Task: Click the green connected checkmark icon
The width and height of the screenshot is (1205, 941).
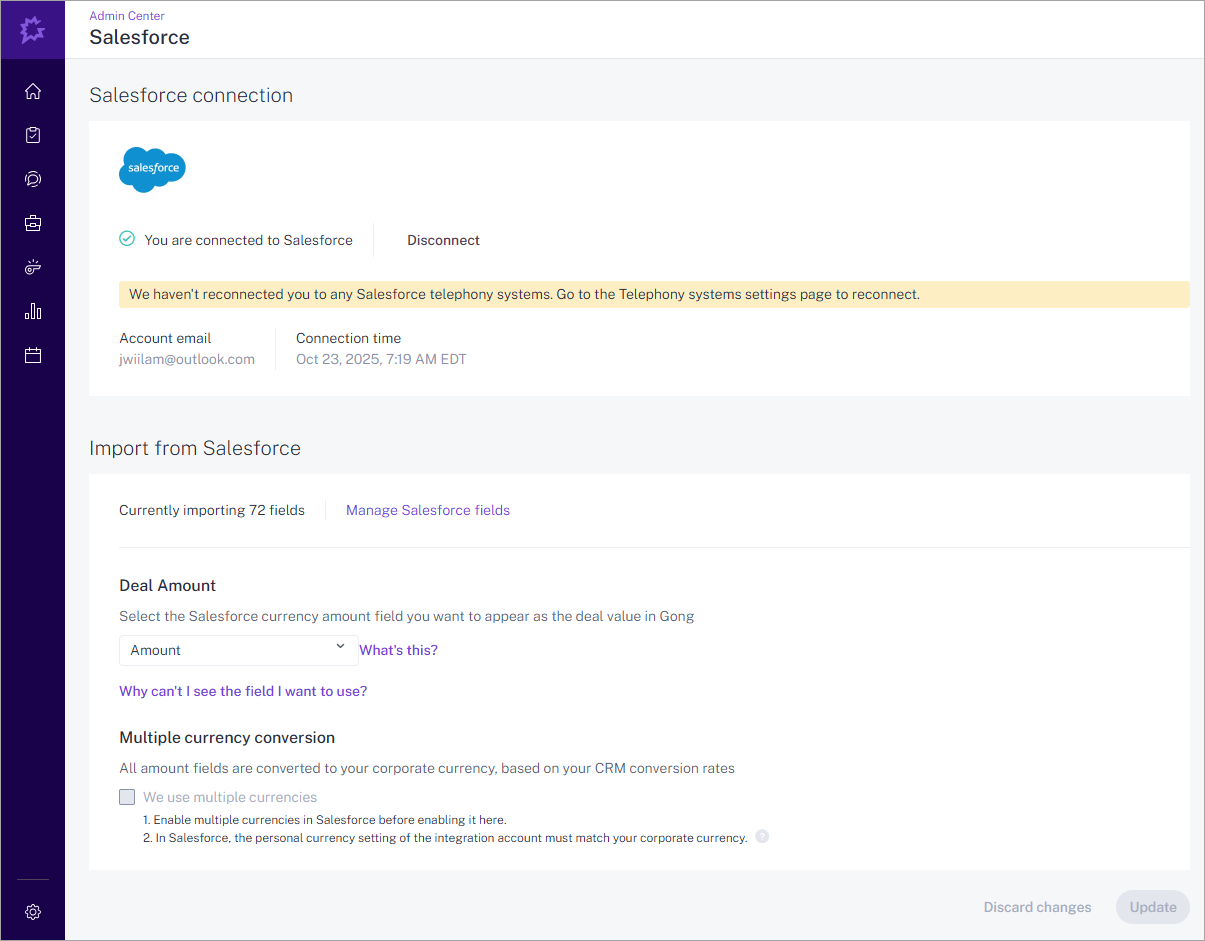Action: [x=127, y=239]
